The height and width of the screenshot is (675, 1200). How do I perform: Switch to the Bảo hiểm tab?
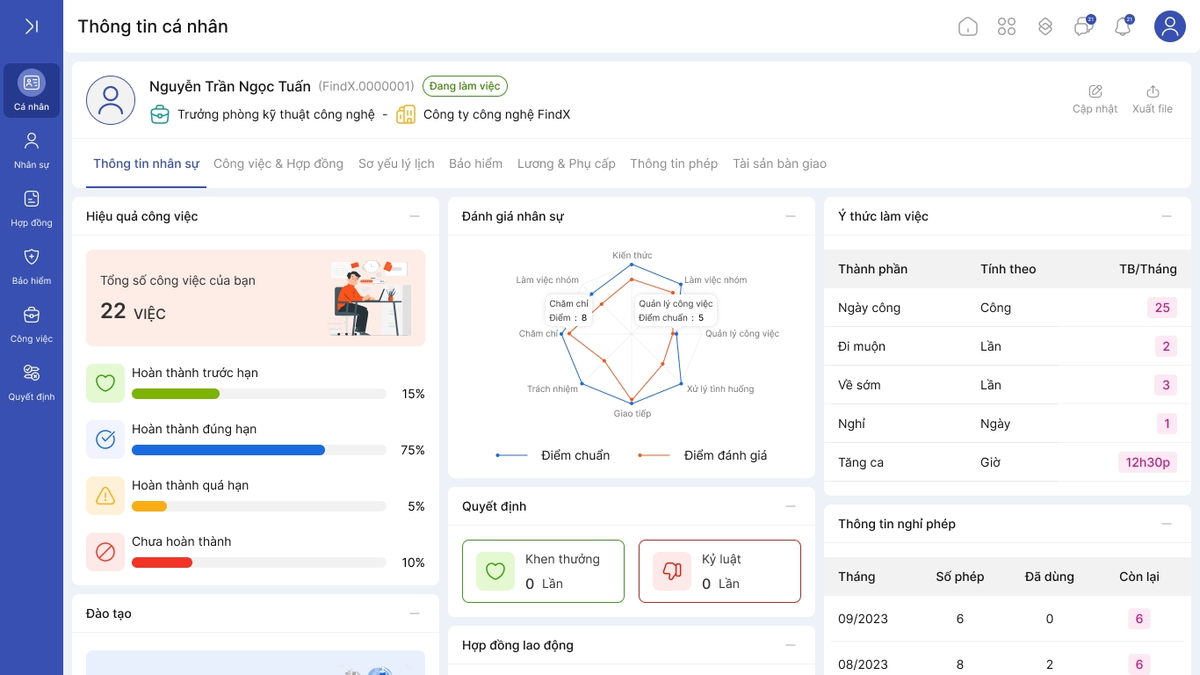pyautogui.click(x=476, y=164)
